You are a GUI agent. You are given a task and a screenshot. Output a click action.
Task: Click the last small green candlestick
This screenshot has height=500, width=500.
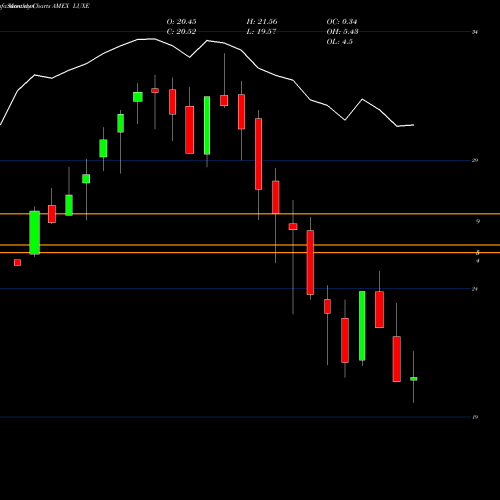click(413, 379)
